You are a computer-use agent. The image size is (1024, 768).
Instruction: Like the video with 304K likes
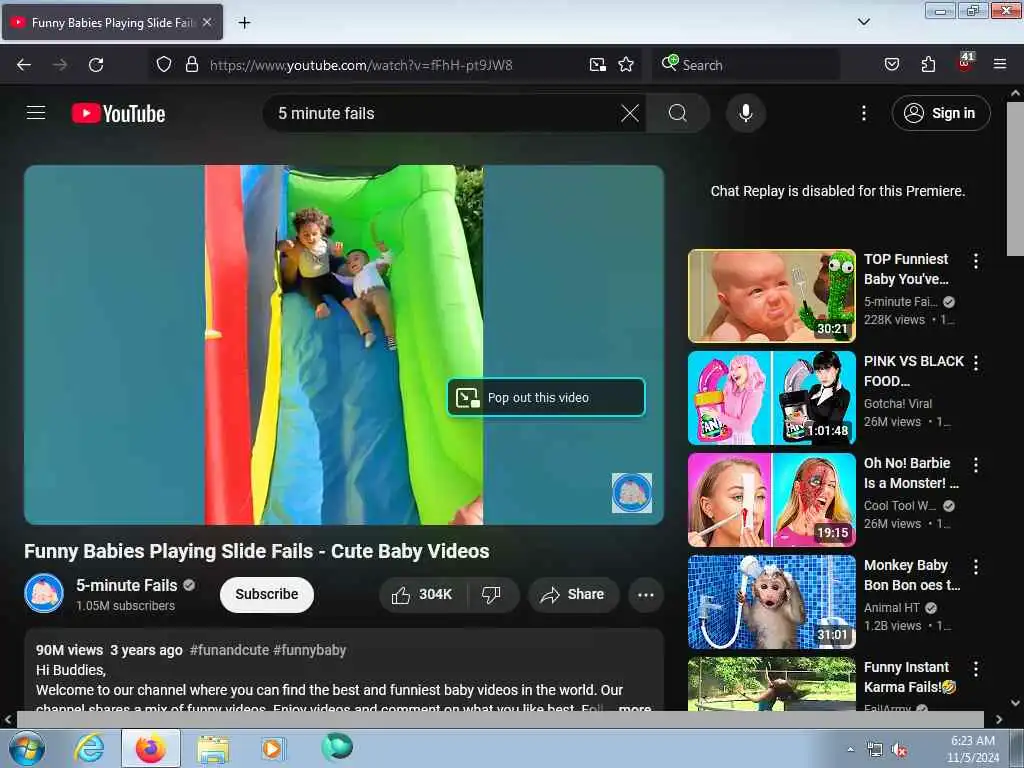(x=423, y=594)
